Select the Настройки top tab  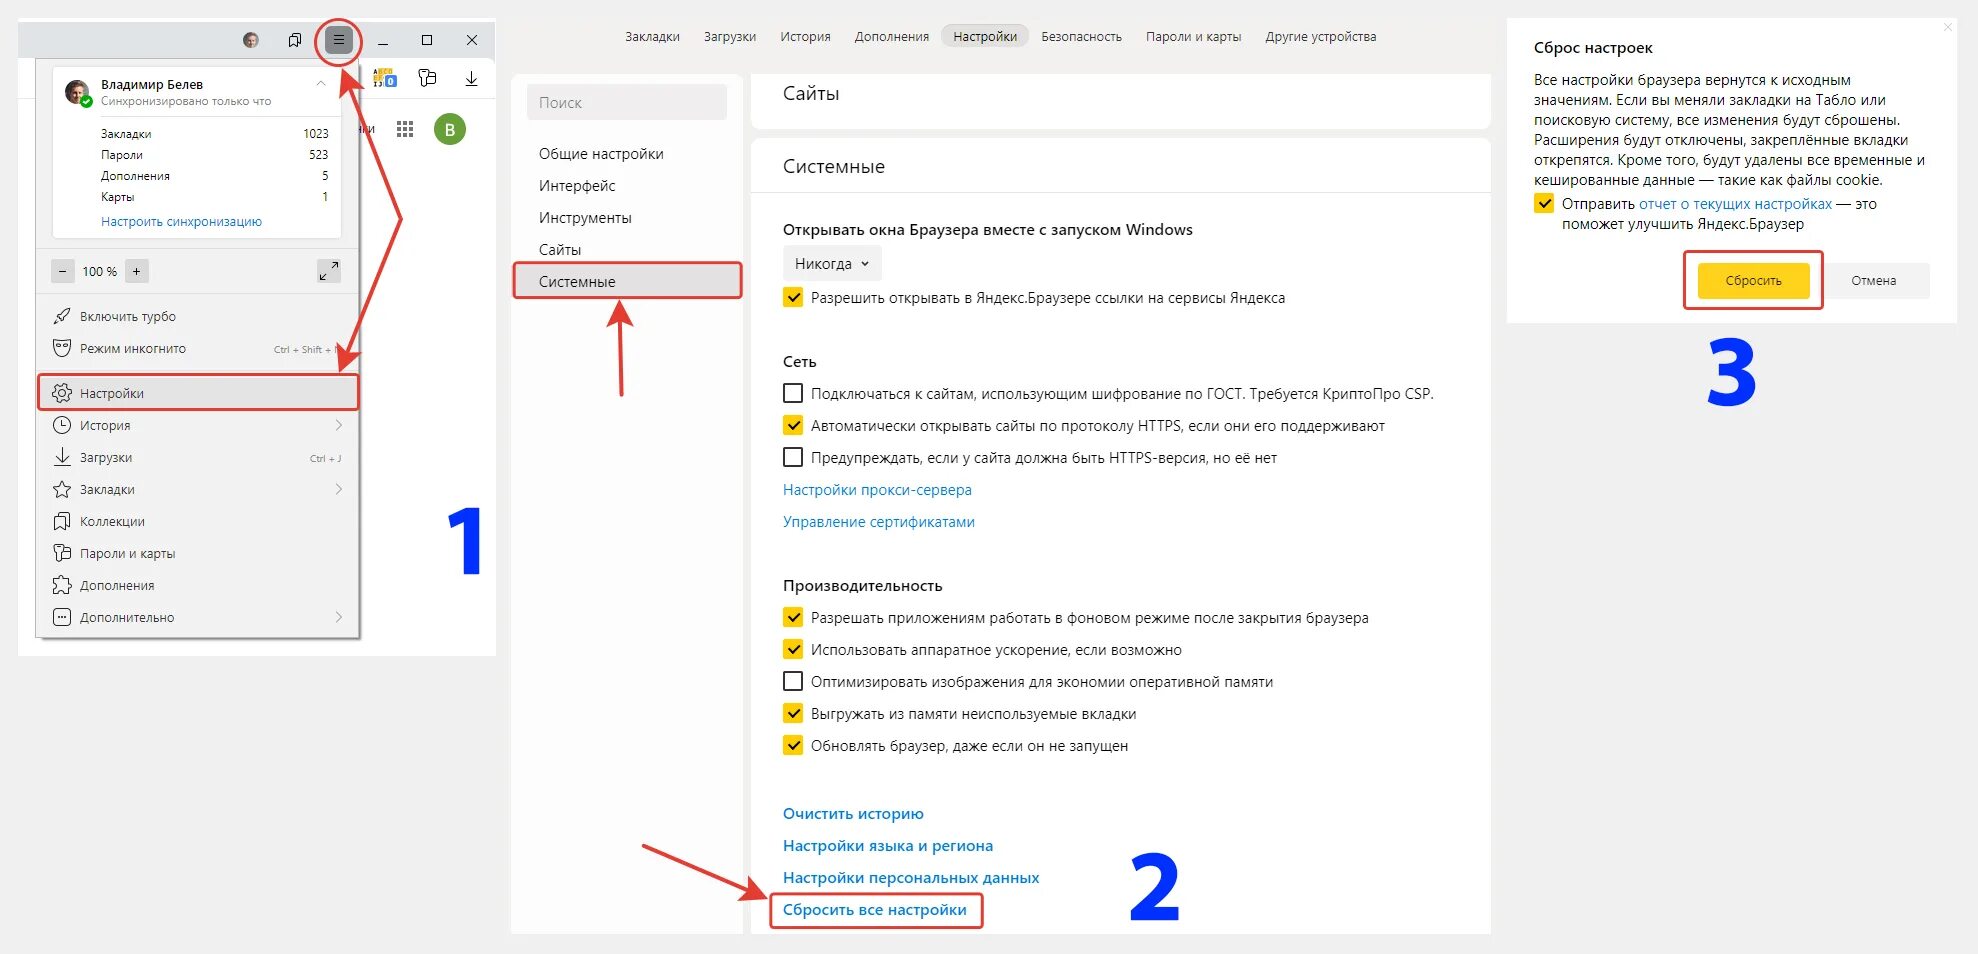pyautogui.click(x=985, y=37)
